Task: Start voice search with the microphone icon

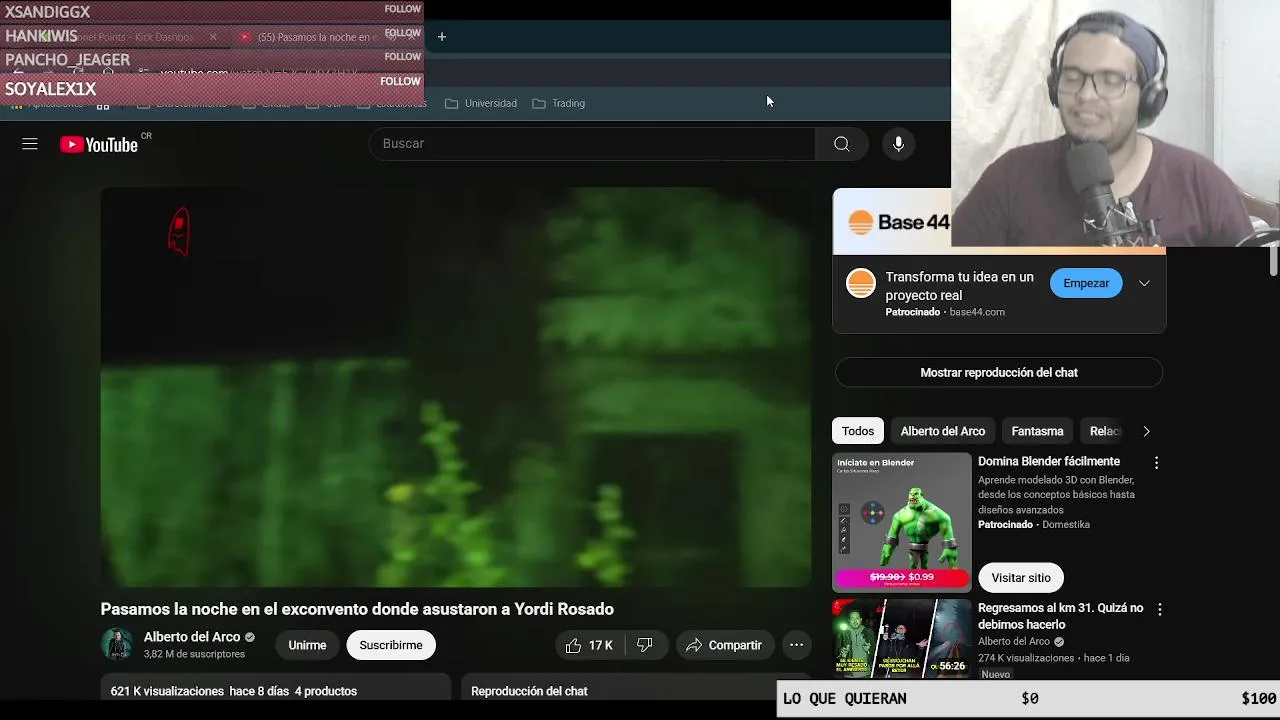Action: click(898, 144)
